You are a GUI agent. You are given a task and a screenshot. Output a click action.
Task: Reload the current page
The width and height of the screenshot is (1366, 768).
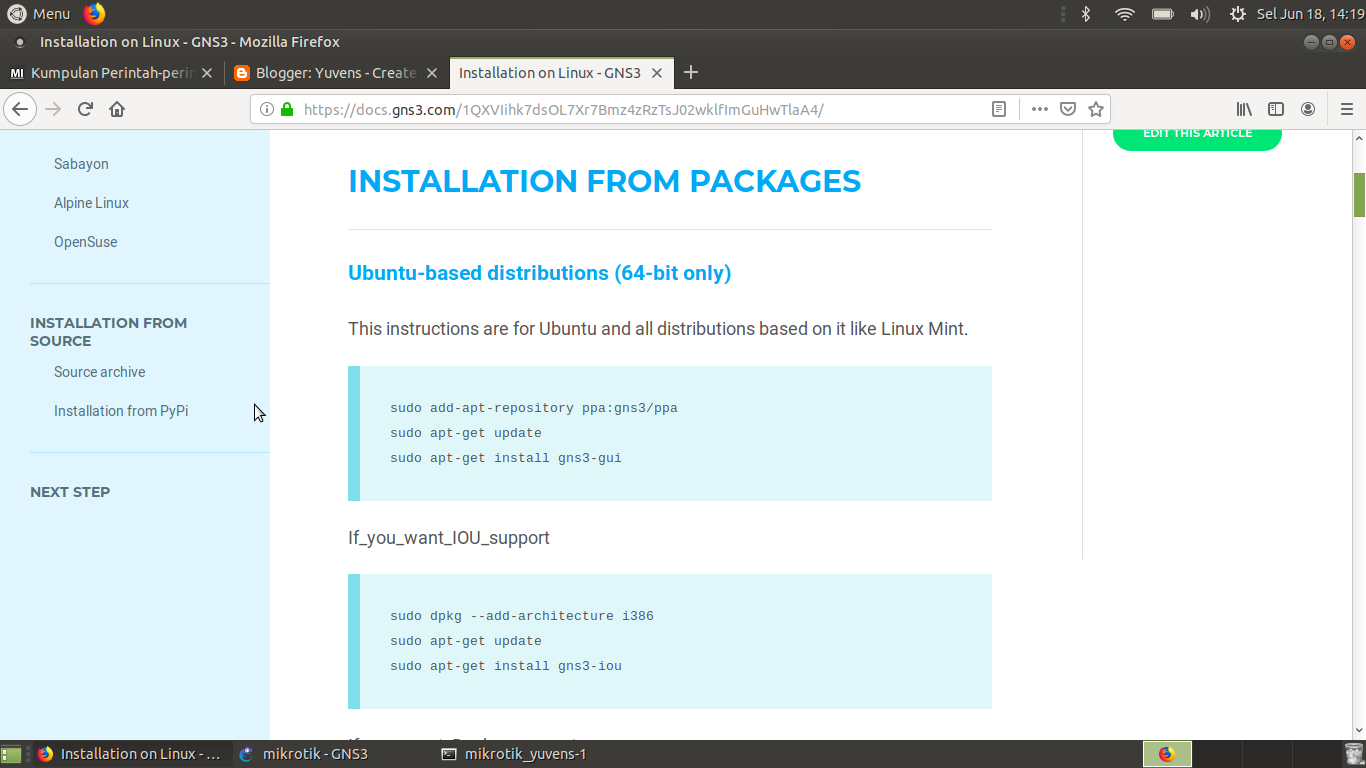85,109
